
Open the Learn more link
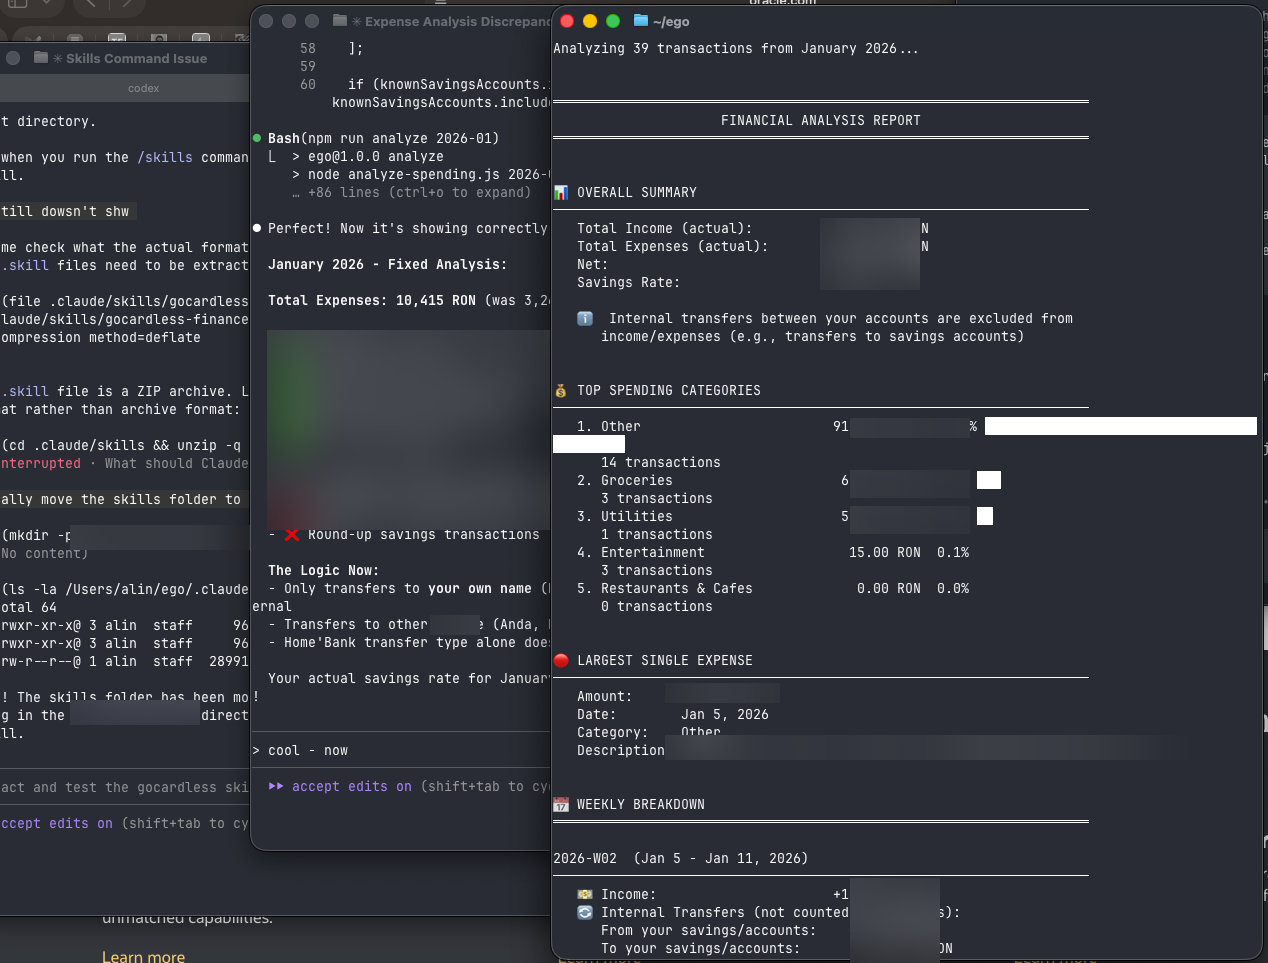(143, 956)
